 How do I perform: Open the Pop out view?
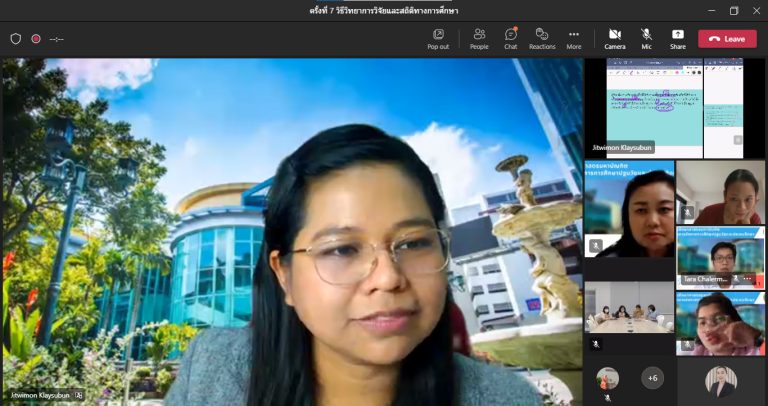pyautogui.click(x=438, y=38)
